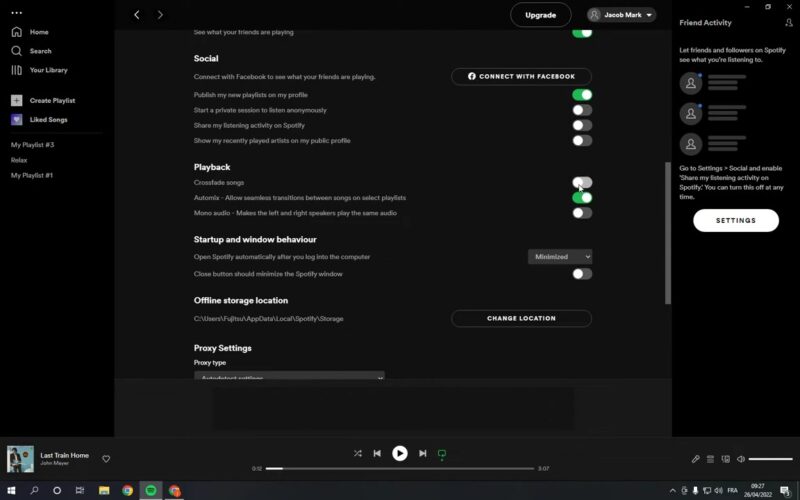Open the Proxy type dropdown
The image size is (800, 500).
tap(289, 376)
